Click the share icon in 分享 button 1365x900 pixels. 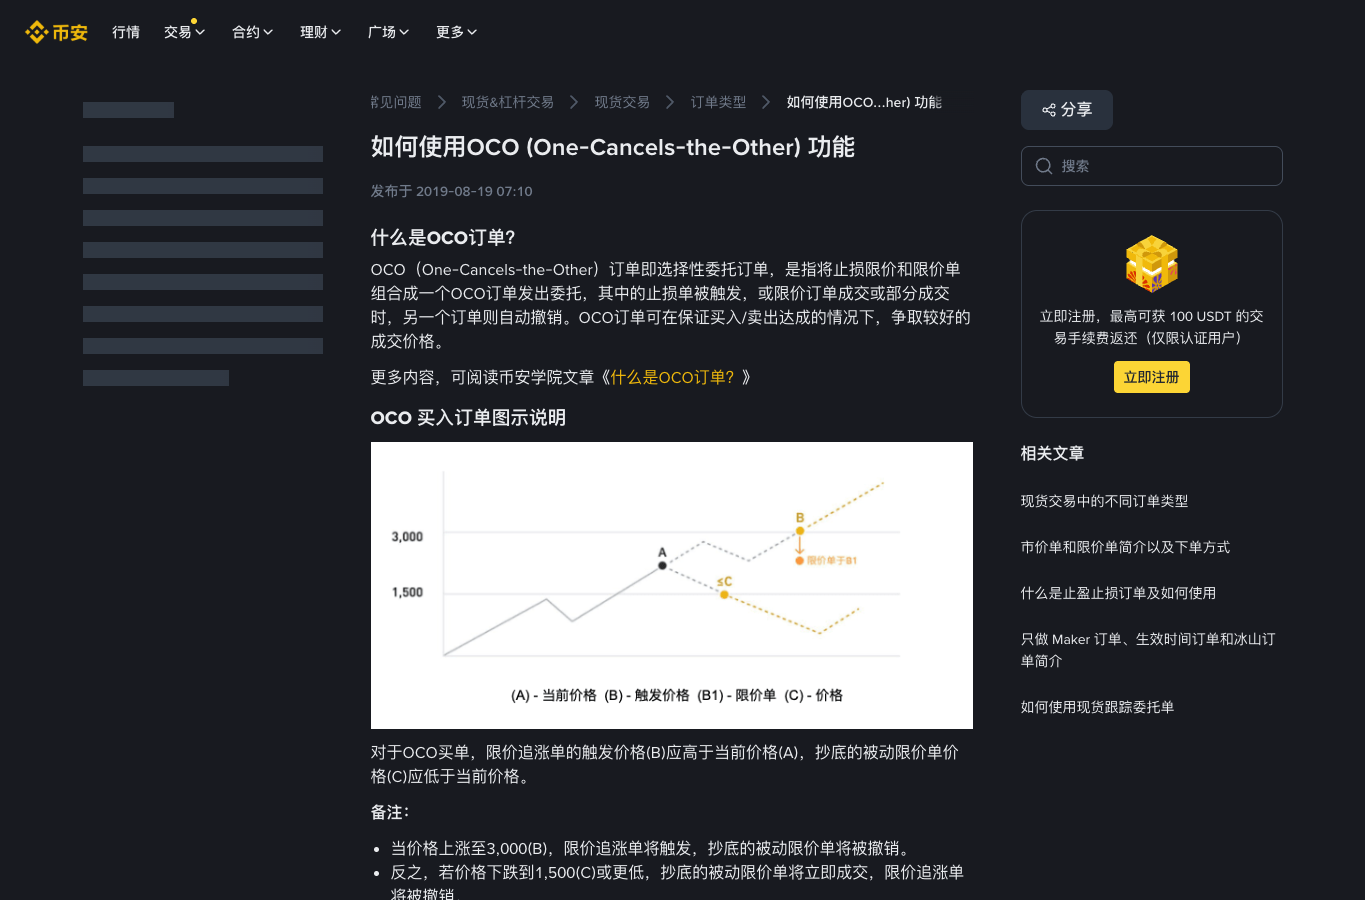[x=1049, y=110]
